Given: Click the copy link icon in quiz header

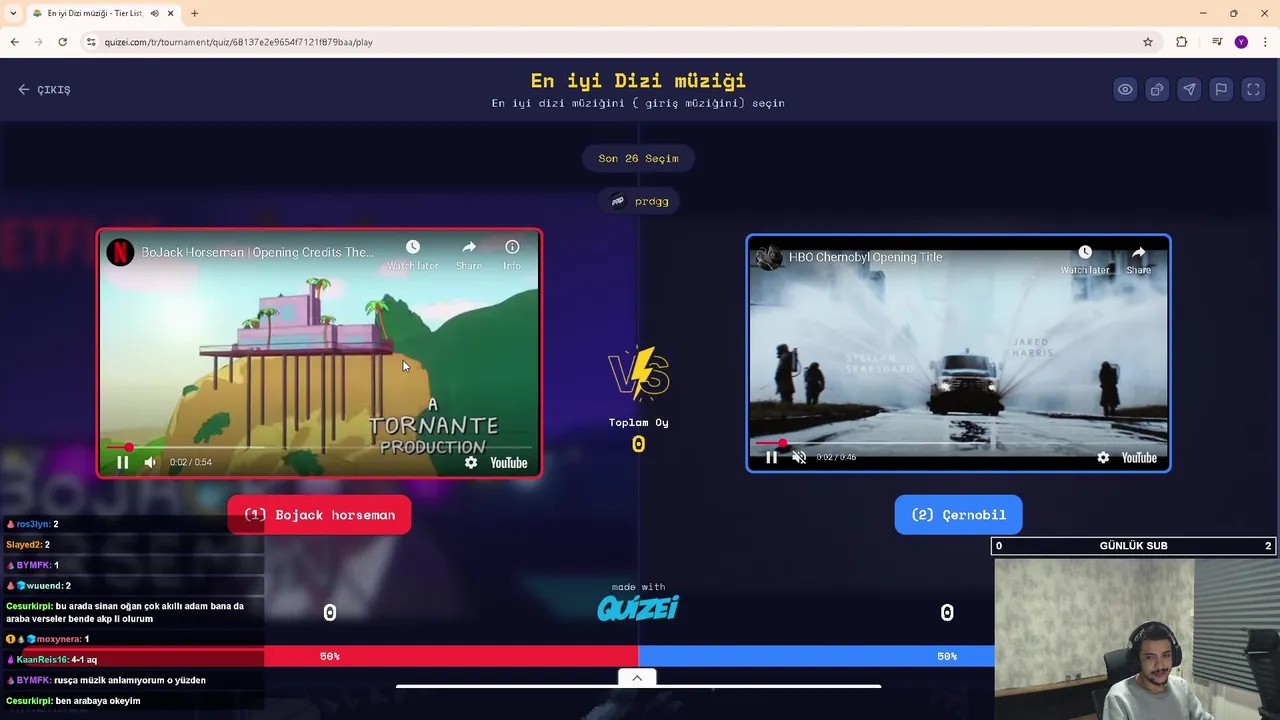Looking at the screenshot, I should coord(1157,89).
